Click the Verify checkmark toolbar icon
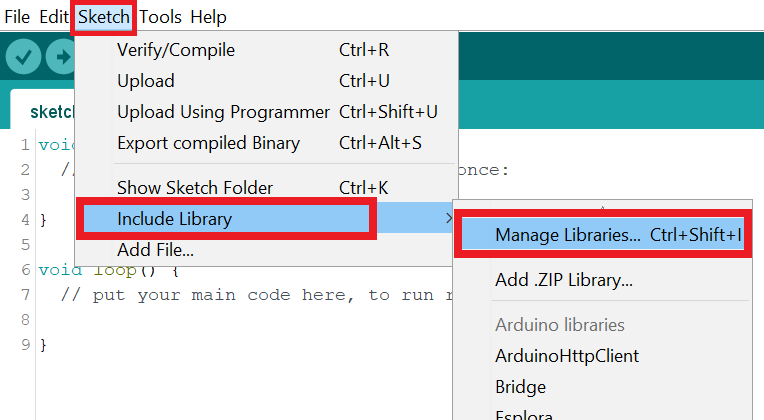 (22, 57)
